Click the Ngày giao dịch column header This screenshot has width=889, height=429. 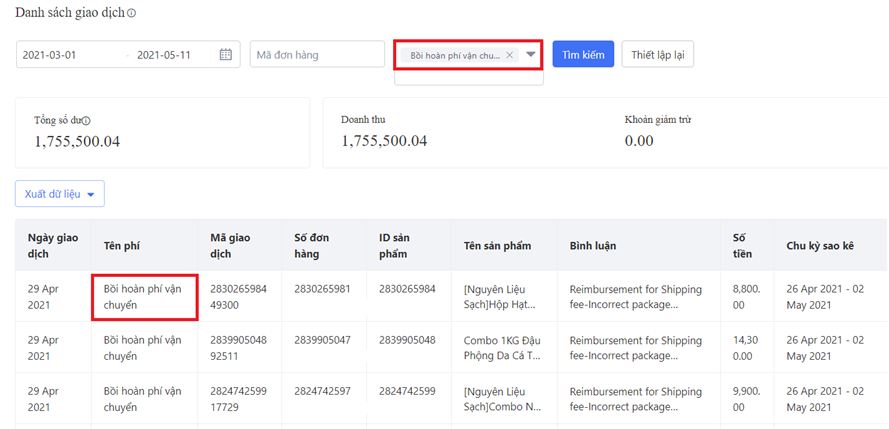coord(53,245)
